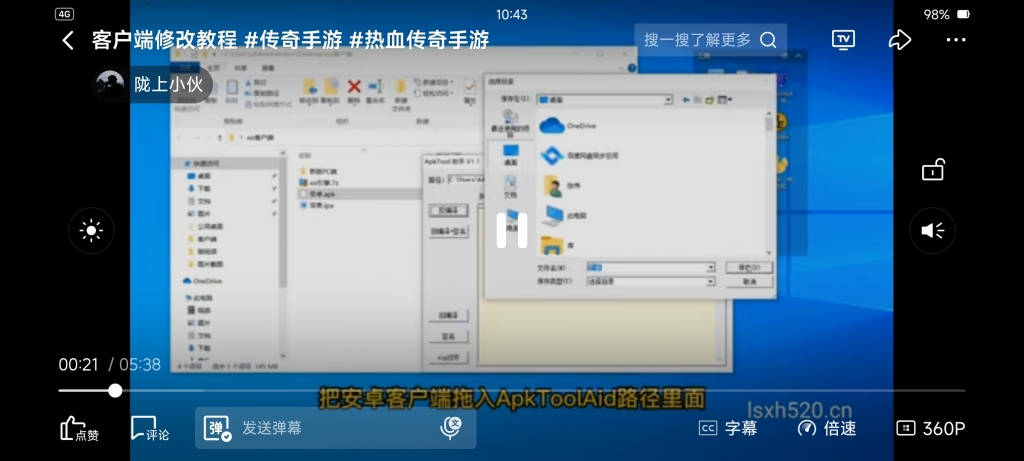1024x461 pixels.
Task: Switch to 共享 tab in Explorer ribbon
Action: coord(241,68)
